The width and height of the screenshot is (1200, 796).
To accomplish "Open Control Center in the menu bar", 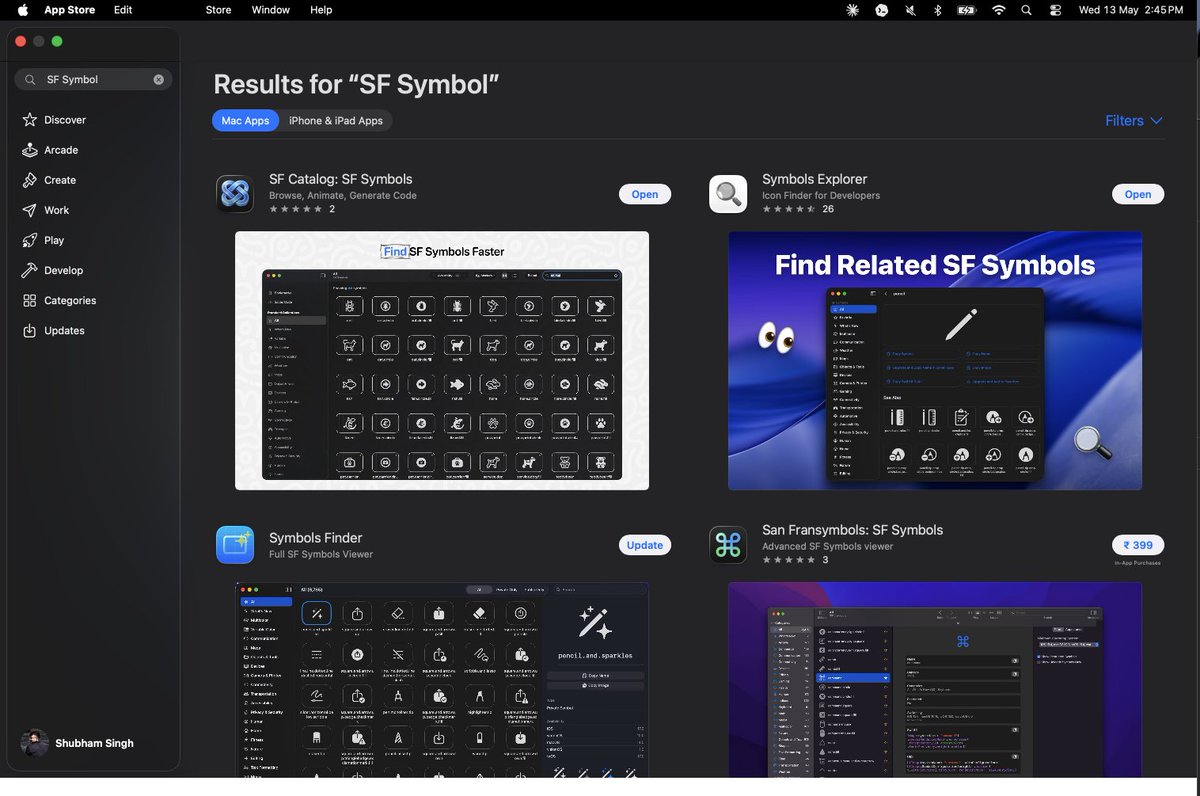I will click(1055, 10).
